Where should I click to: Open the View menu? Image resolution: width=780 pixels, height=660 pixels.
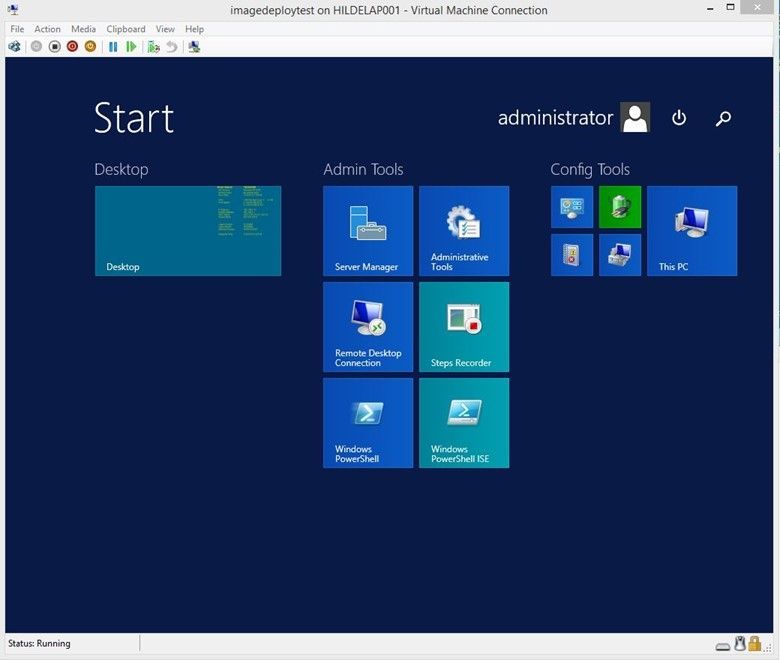pos(165,29)
